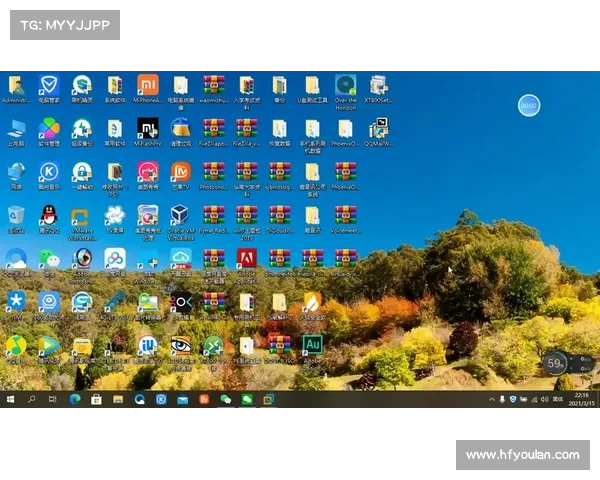600x480 pixels.
Task: Launch Adobe Audition Au icon
Action: 313,345
